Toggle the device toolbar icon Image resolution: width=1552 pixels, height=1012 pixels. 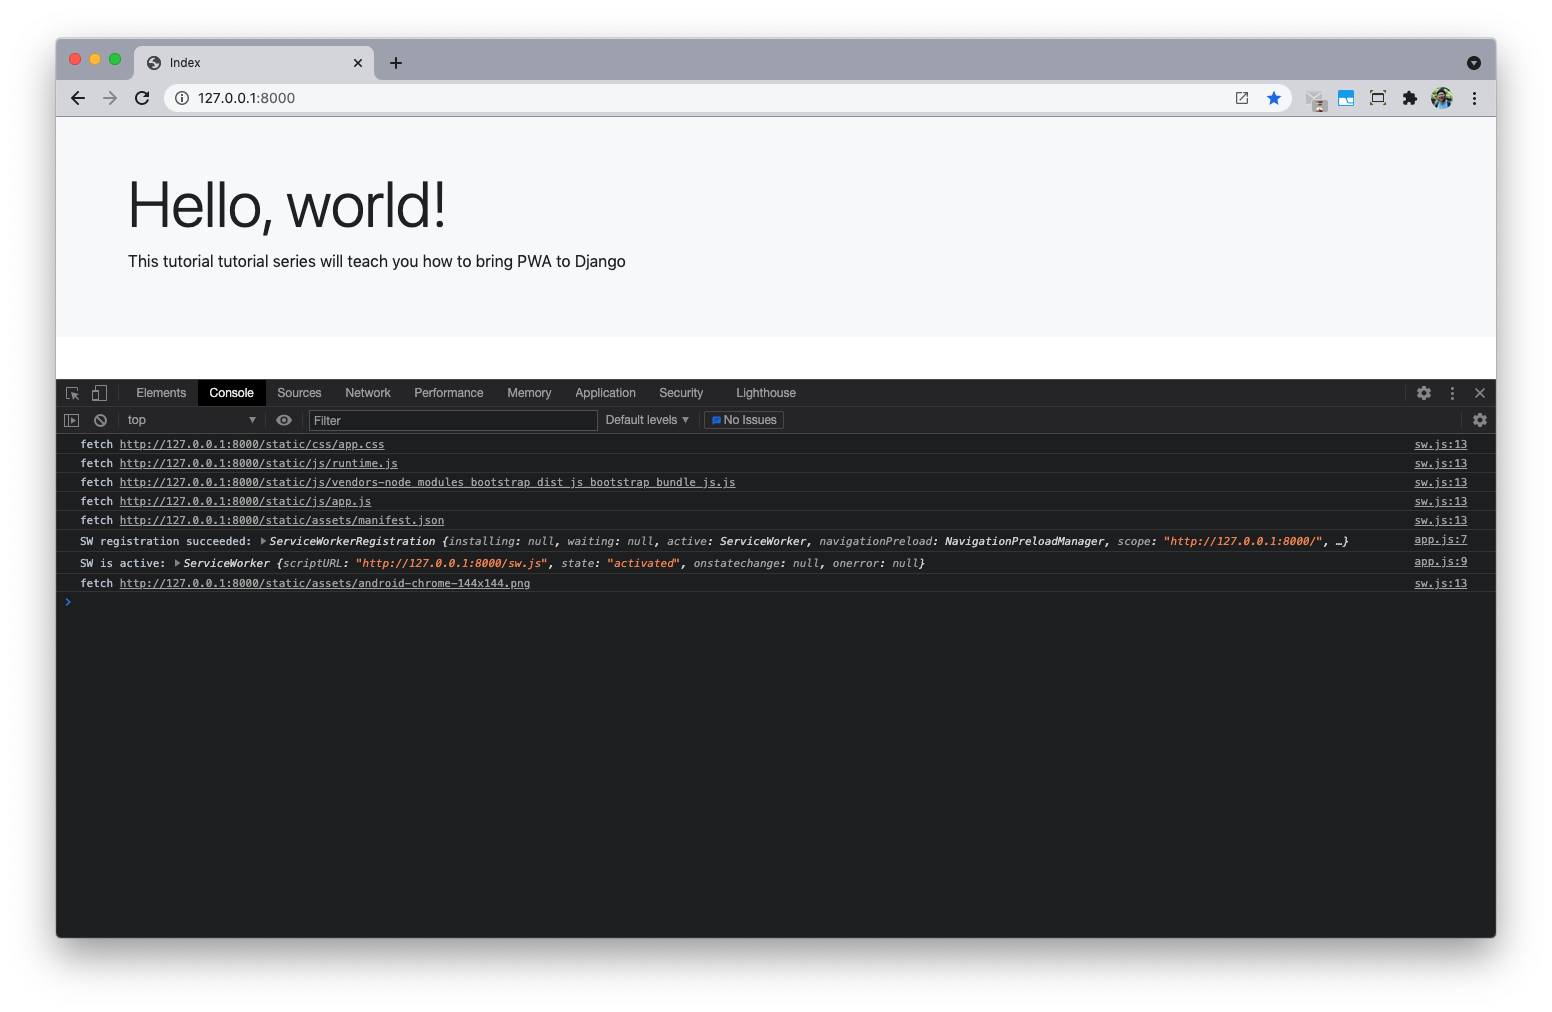point(99,393)
